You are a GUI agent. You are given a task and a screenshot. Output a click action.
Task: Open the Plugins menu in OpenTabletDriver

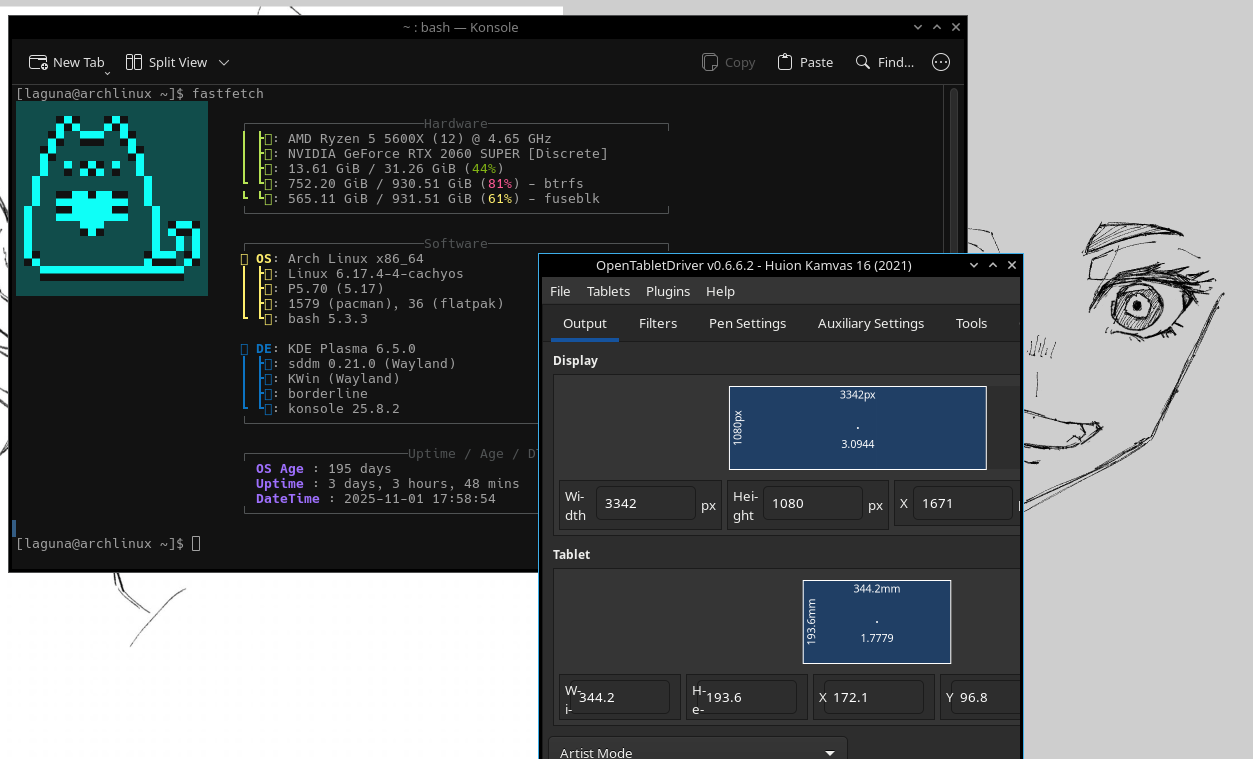667,291
